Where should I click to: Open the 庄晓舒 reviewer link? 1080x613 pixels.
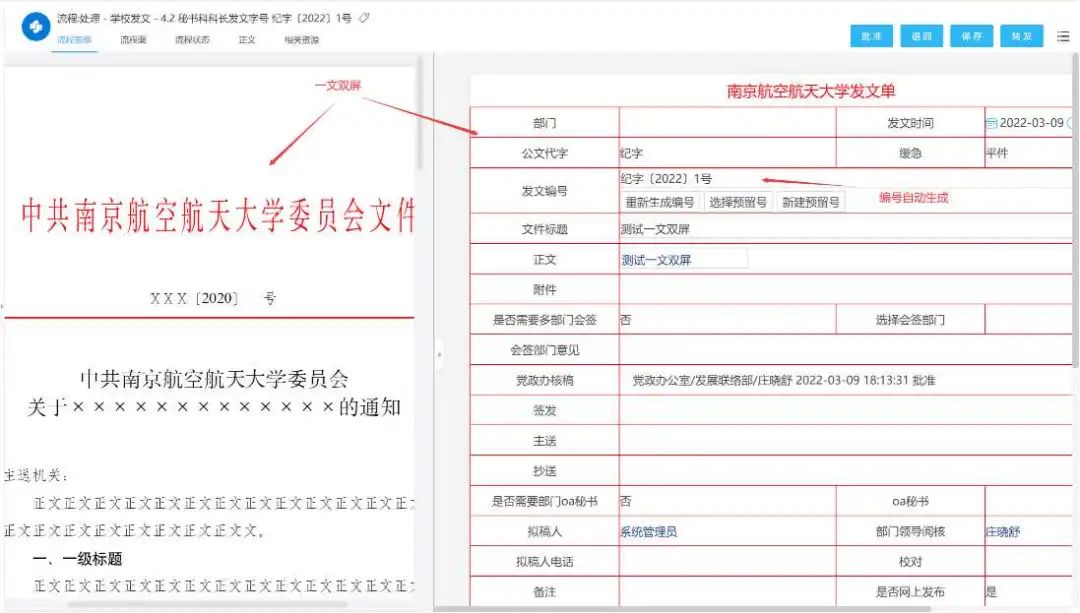point(1003,532)
